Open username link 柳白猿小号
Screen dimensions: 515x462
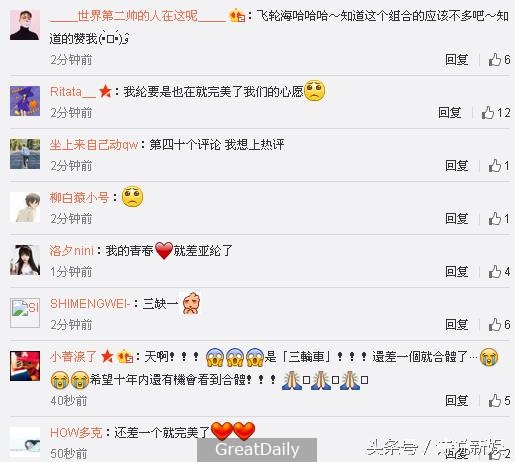click(x=79, y=198)
